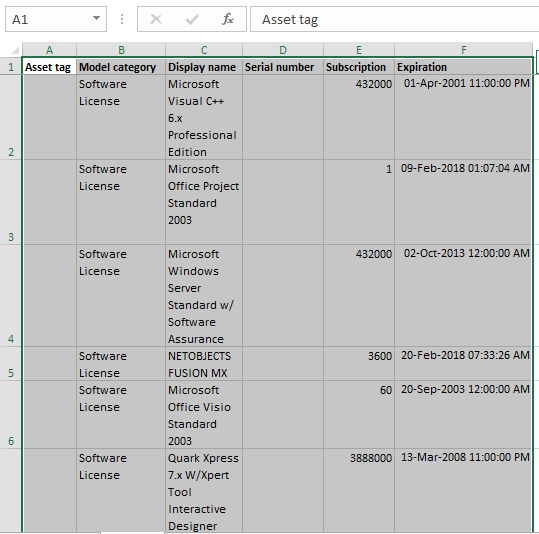Select Microsoft Visual C++ 6.x Professional Edition cell

204,117
